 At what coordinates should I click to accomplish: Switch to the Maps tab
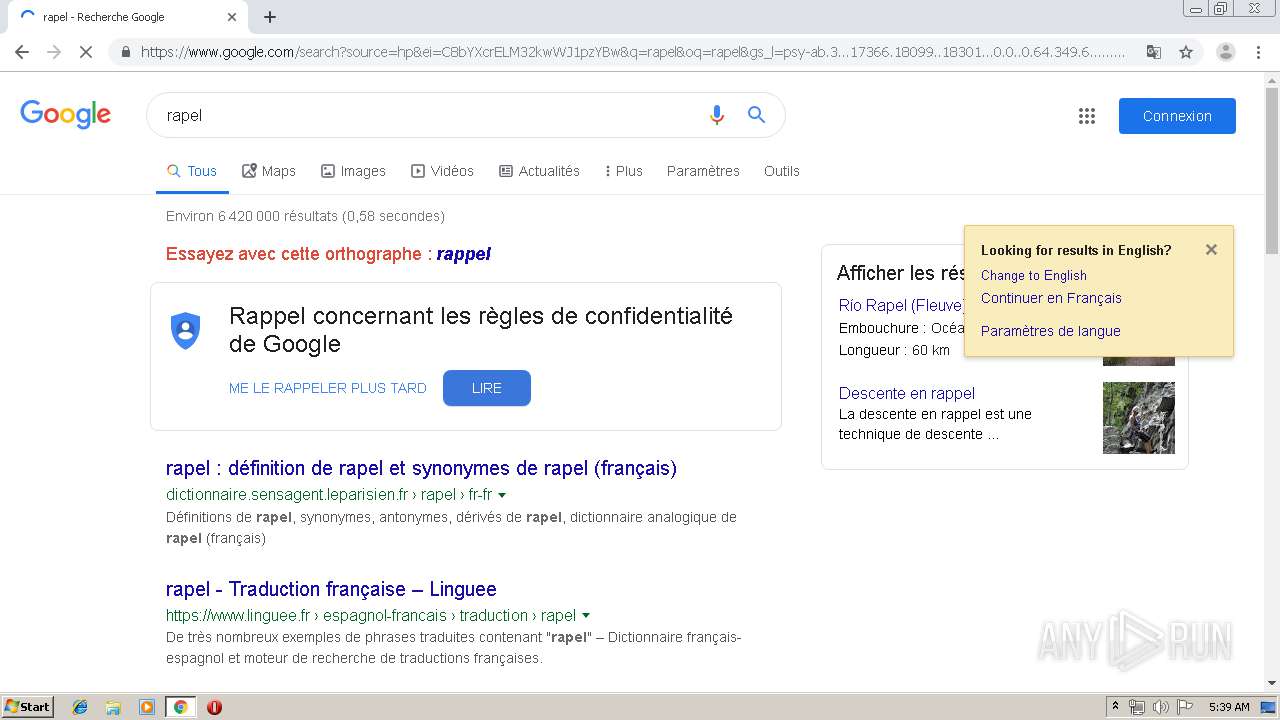tap(269, 171)
